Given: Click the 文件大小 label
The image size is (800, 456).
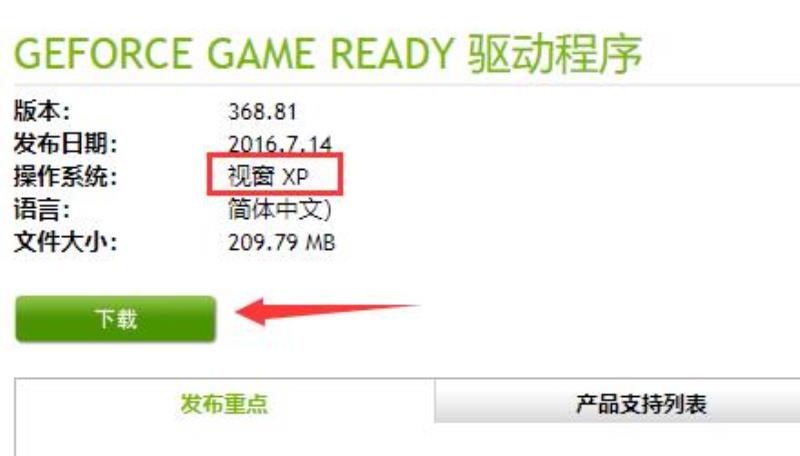Looking at the screenshot, I should pyautogui.click(x=65, y=242).
